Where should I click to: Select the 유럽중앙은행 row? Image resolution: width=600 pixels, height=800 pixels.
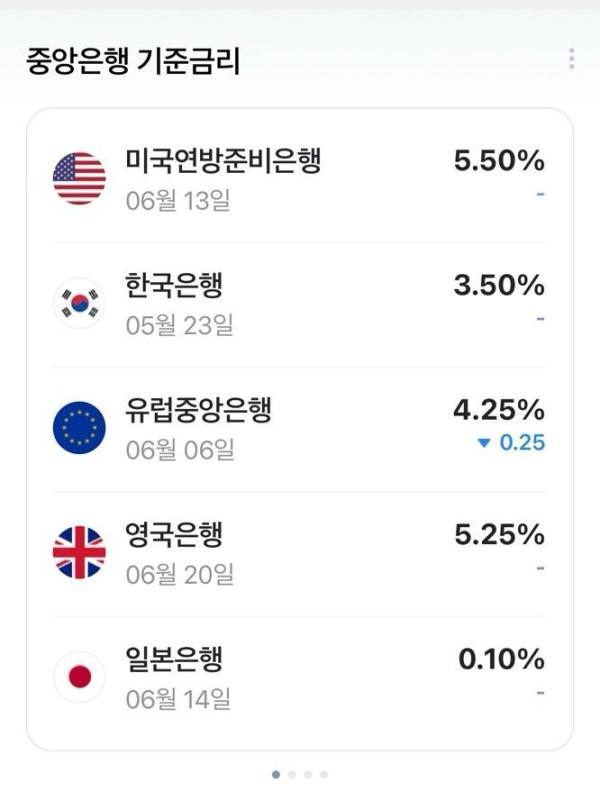(299, 429)
